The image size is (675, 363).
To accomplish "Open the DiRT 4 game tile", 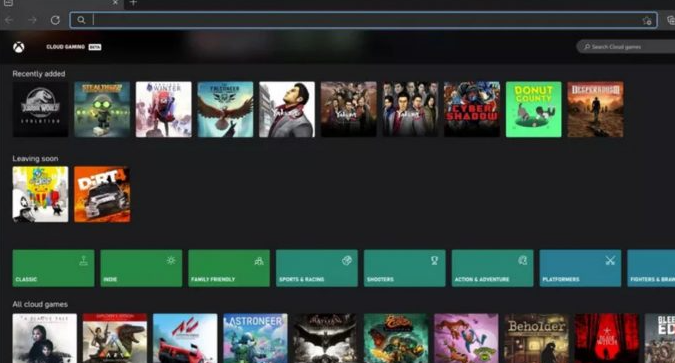I will click(x=102, y=194).
